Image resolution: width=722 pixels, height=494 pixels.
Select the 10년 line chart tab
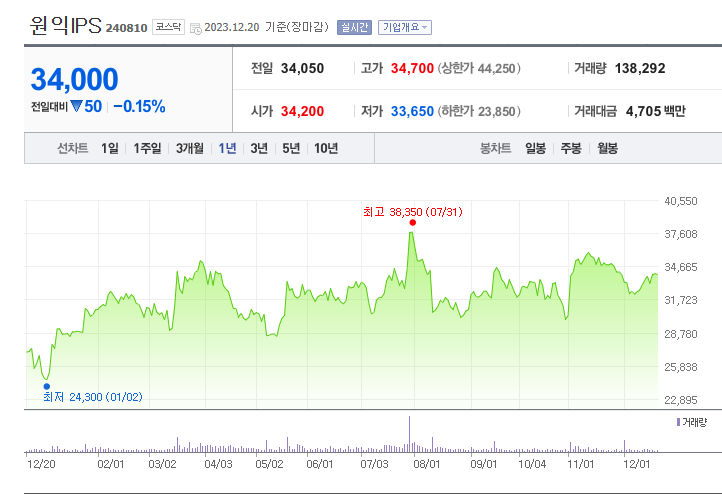tap(326, 148)
